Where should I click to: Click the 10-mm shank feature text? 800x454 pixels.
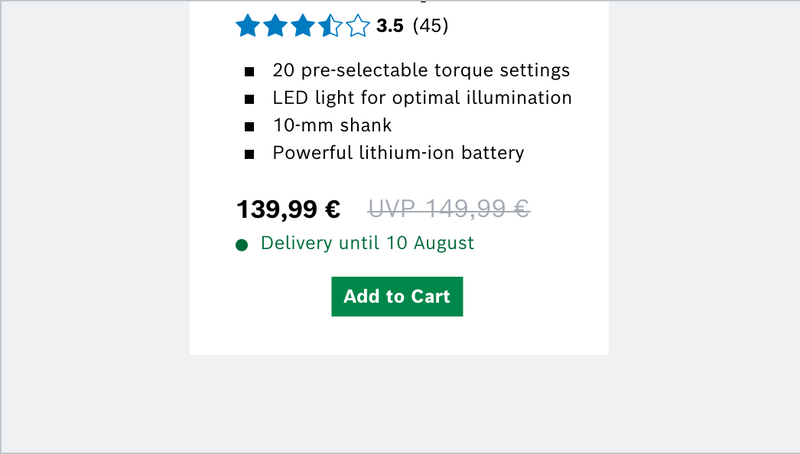coord(332,126)
